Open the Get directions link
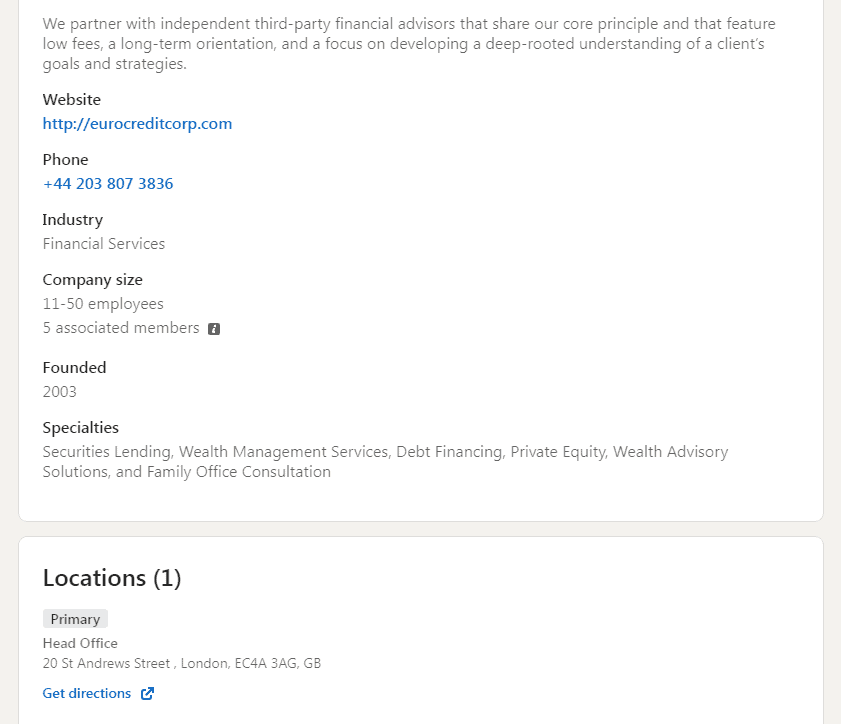 point(87,694)
